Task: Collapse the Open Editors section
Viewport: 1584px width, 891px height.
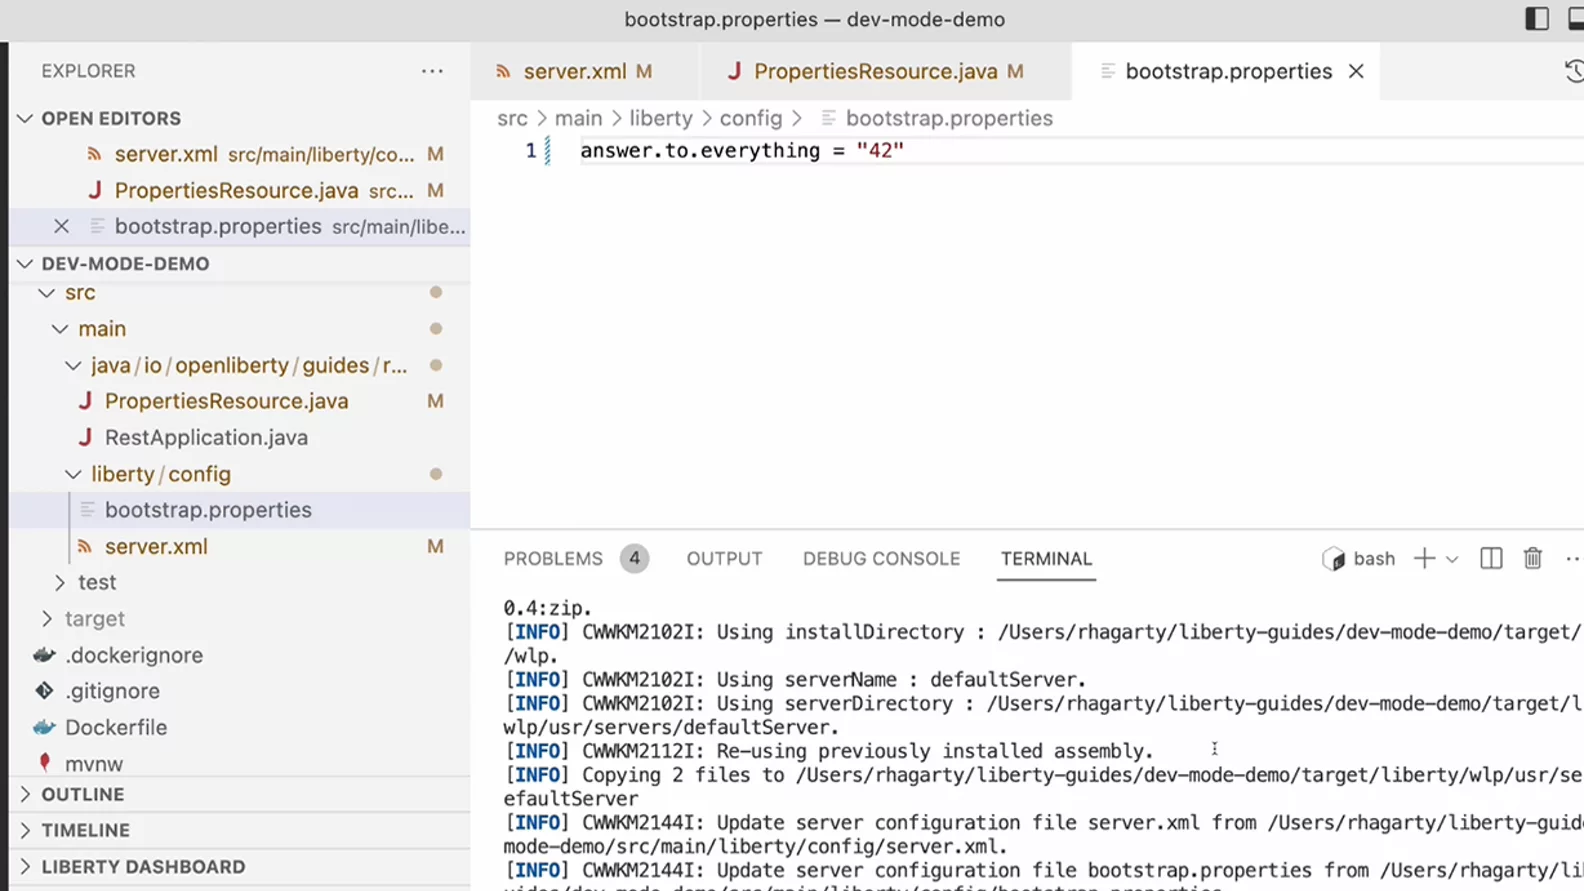Action: click(110, 118)
